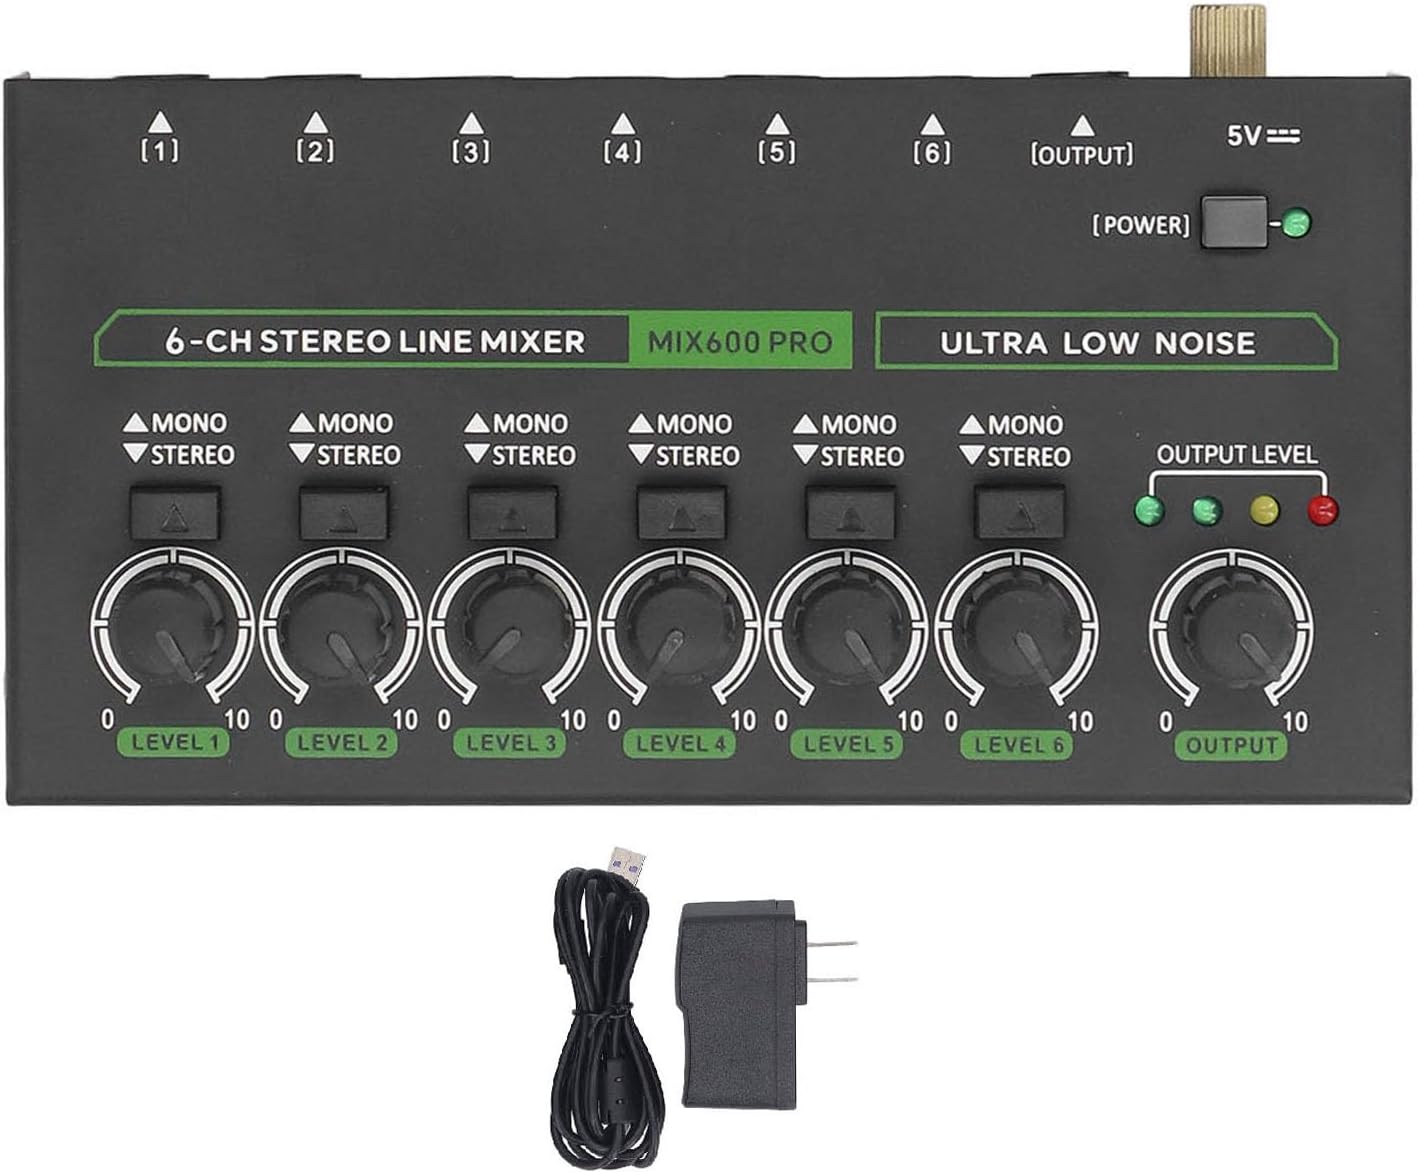This screenshot has height=1174, width=1418.
Task: Click the [OUTPUT] jack arrow marker
Action: tap(1082, 127)
